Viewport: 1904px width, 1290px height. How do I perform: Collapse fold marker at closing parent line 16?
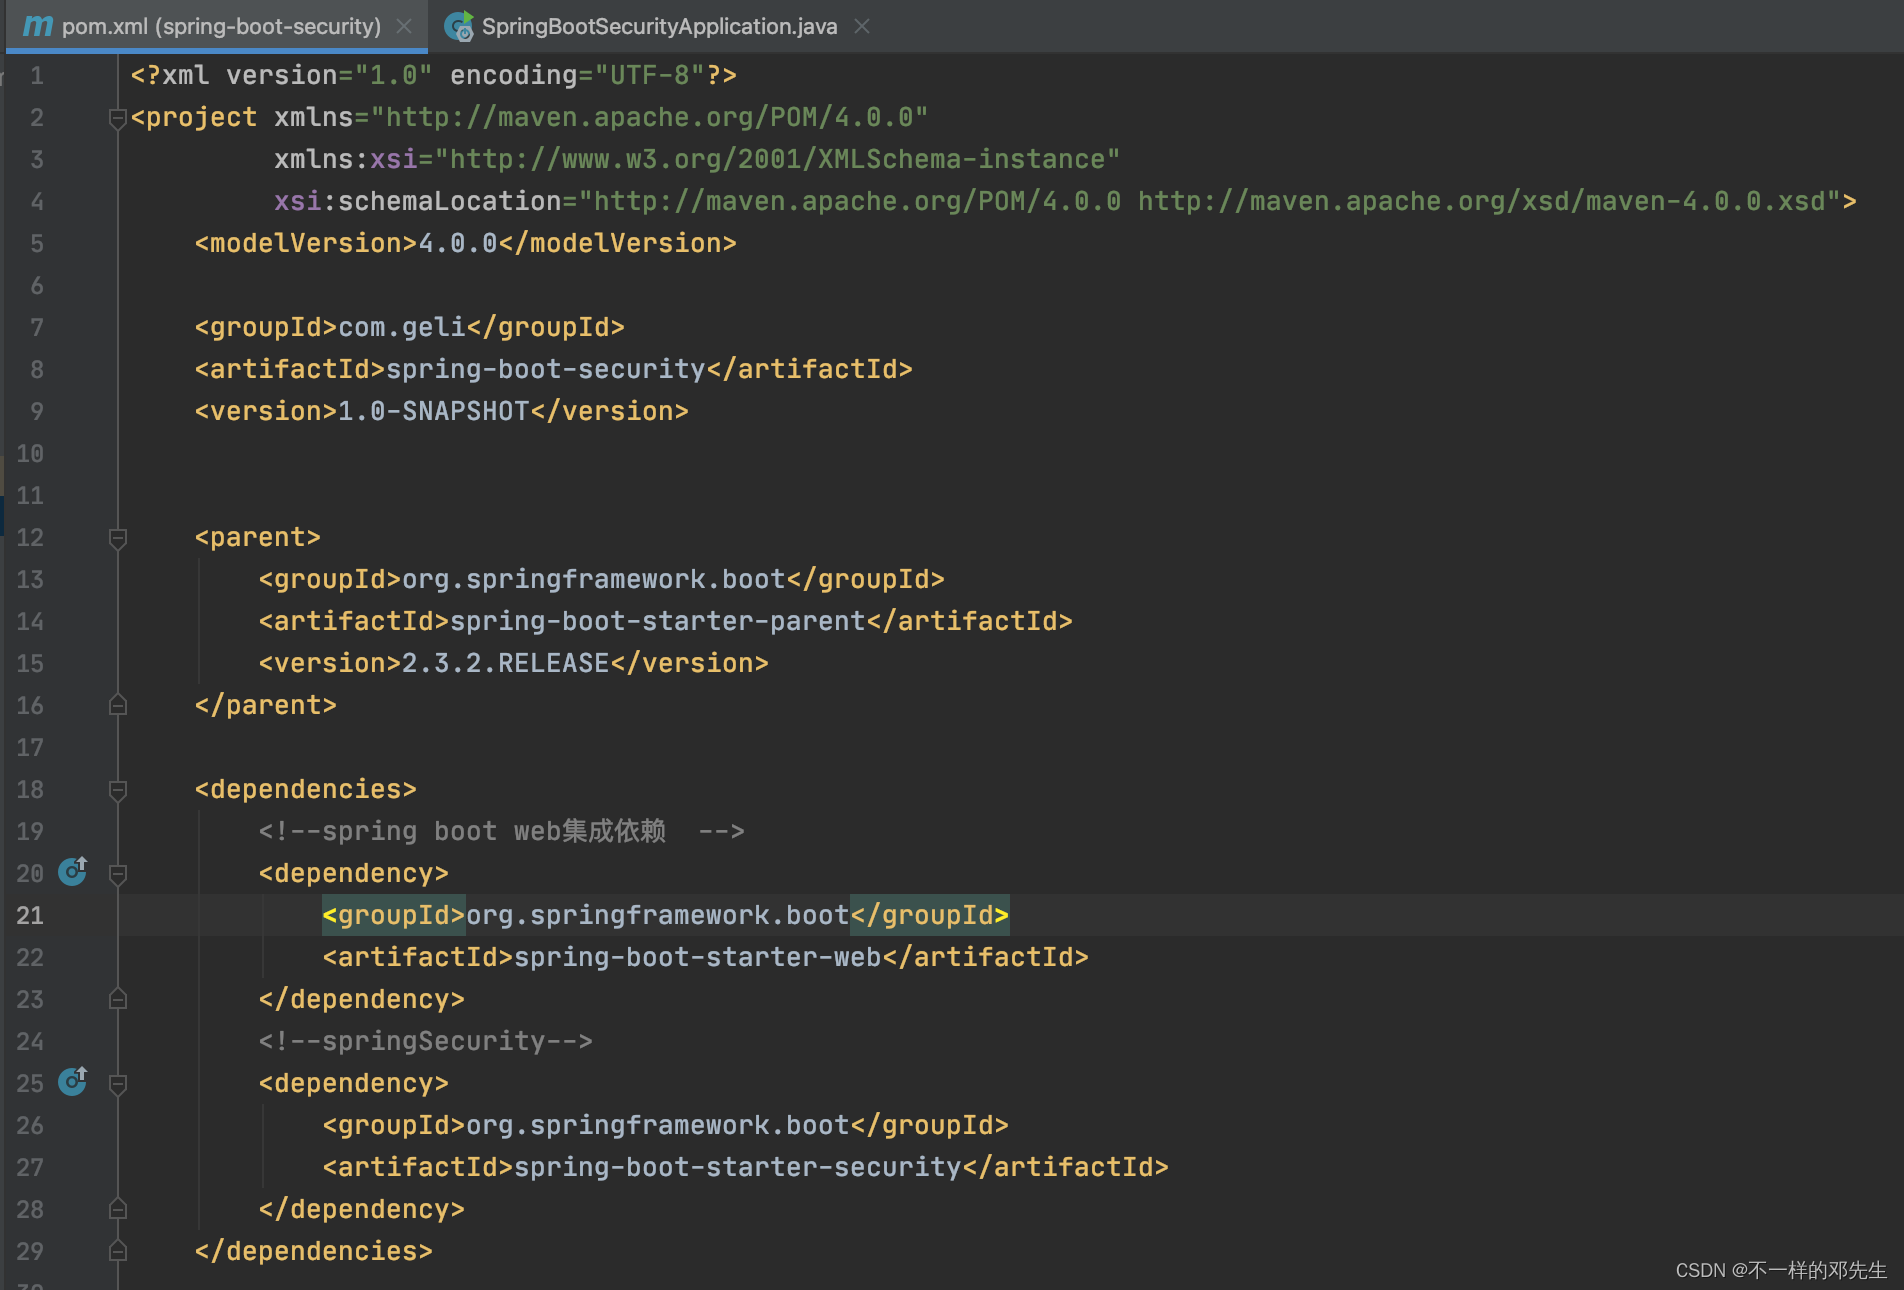pyautogui.click(x=117, y=705)
